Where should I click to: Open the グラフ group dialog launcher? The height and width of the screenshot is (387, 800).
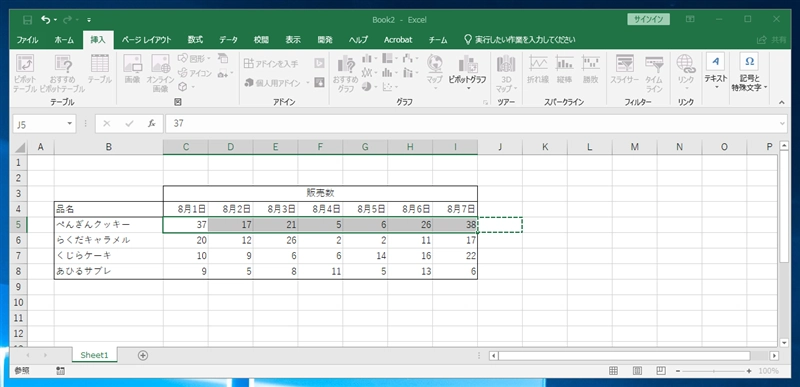point(485,102)
